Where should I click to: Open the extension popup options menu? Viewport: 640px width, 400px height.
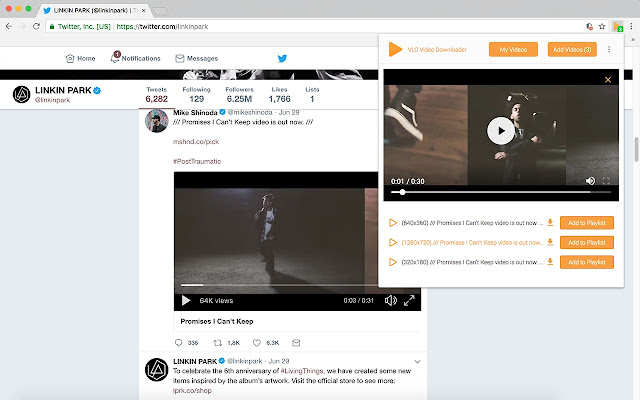pyautogui.click(x=609, y=49)
